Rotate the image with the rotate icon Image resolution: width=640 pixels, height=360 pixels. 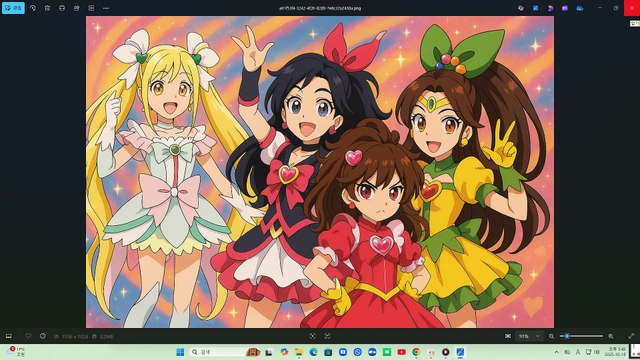pyautogui.click(x=33, y=8)
